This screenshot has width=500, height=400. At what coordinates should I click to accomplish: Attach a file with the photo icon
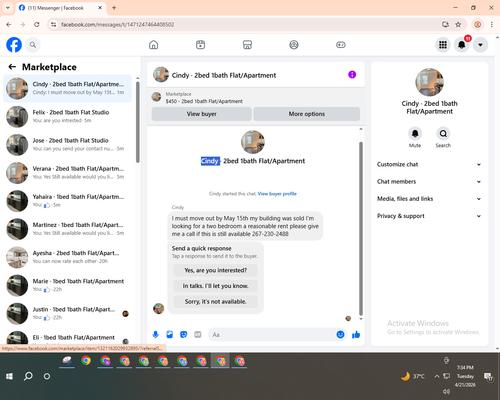170,334
